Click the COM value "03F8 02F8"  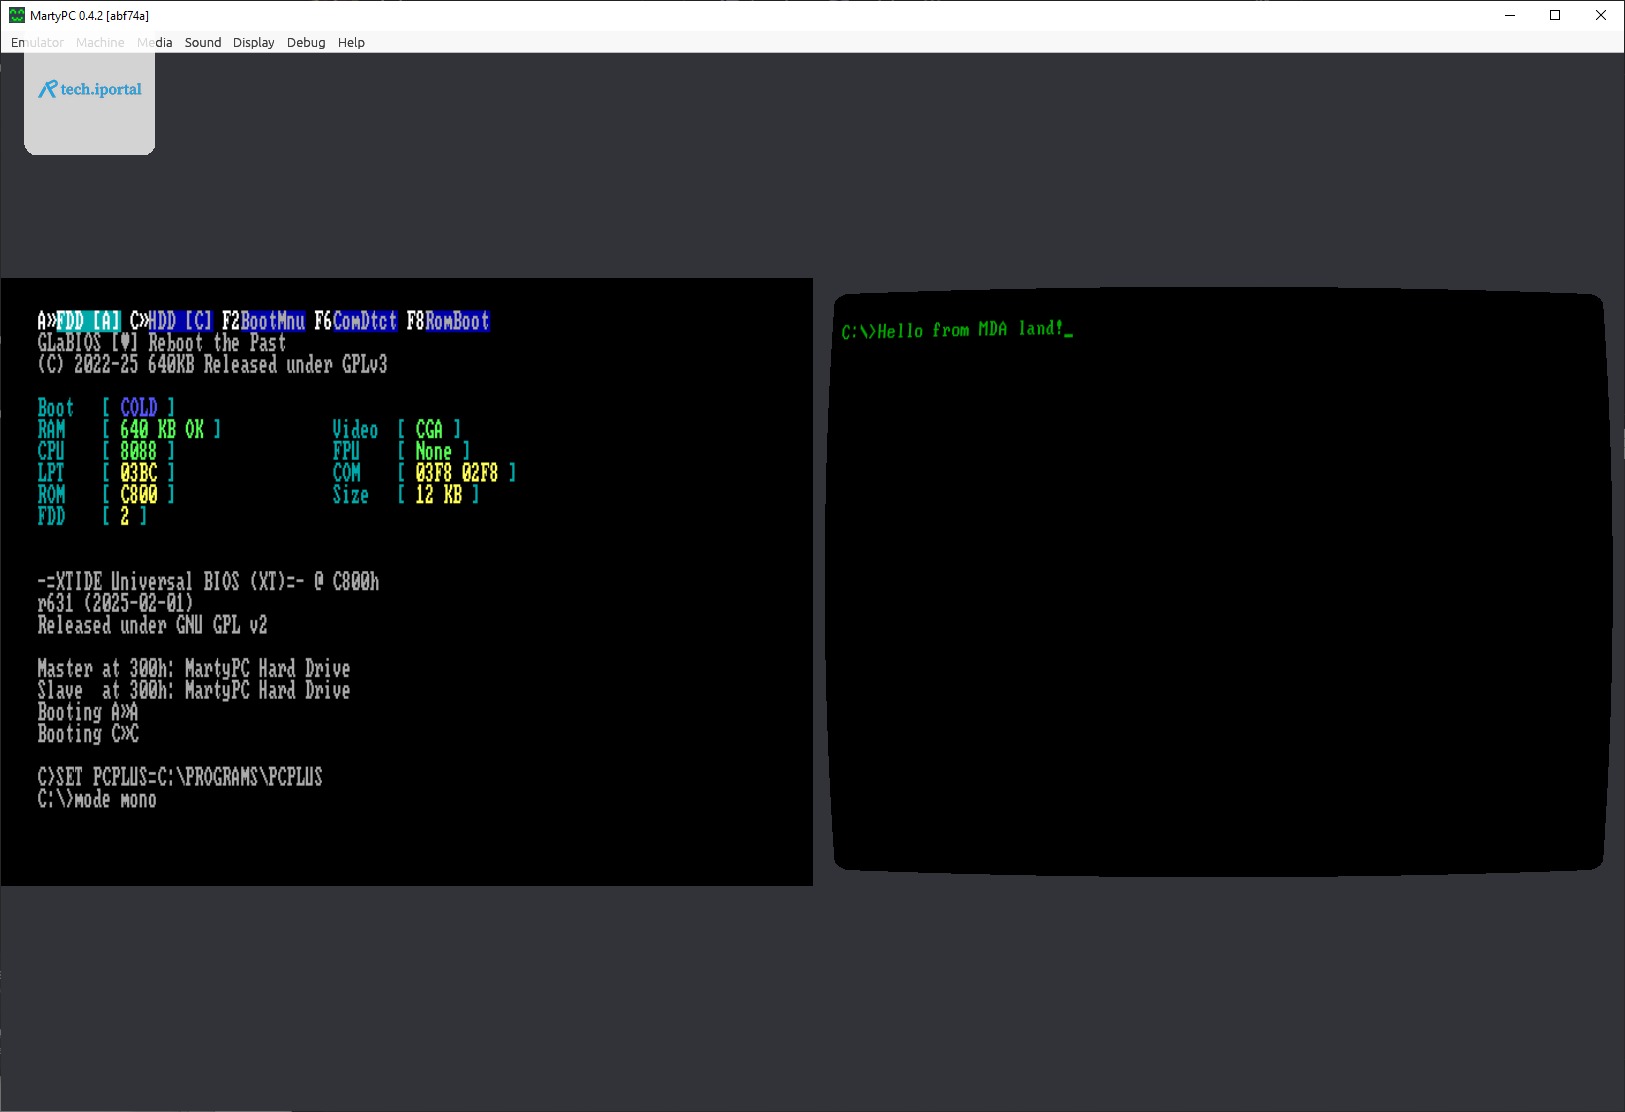tap(457, 473)
